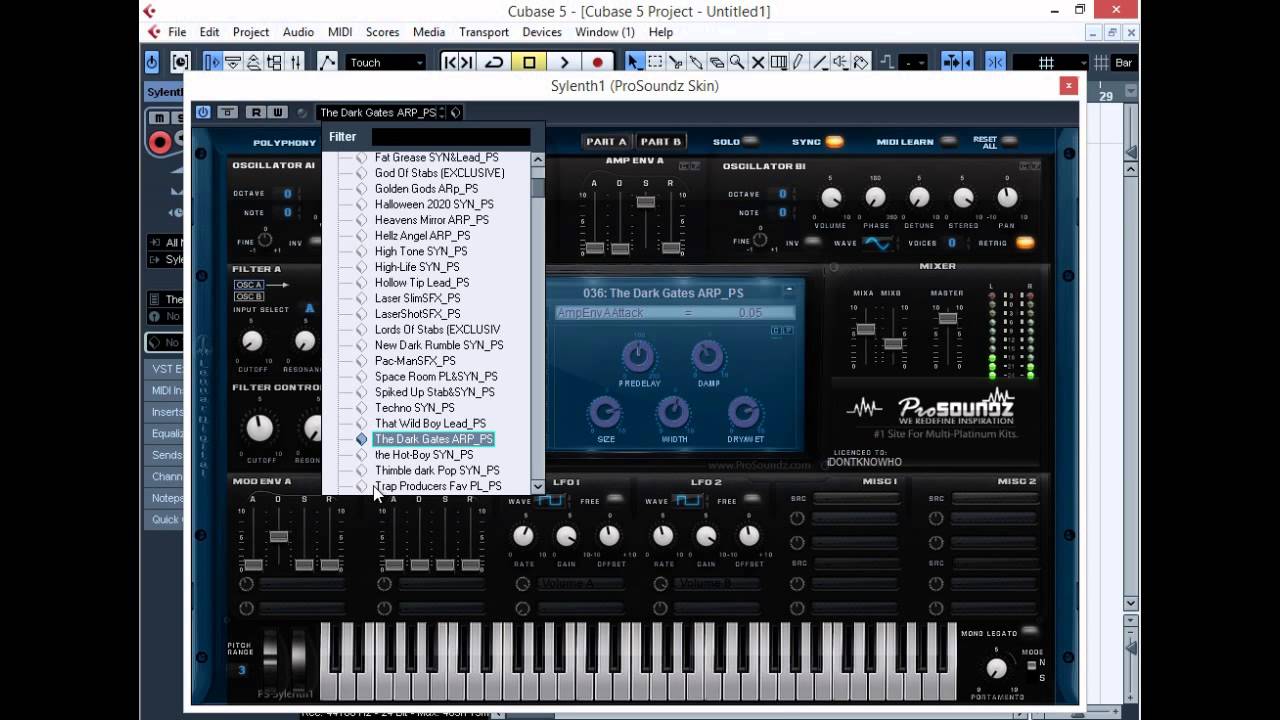
Task: Open the Transport menu
Action: pos(484,32)
